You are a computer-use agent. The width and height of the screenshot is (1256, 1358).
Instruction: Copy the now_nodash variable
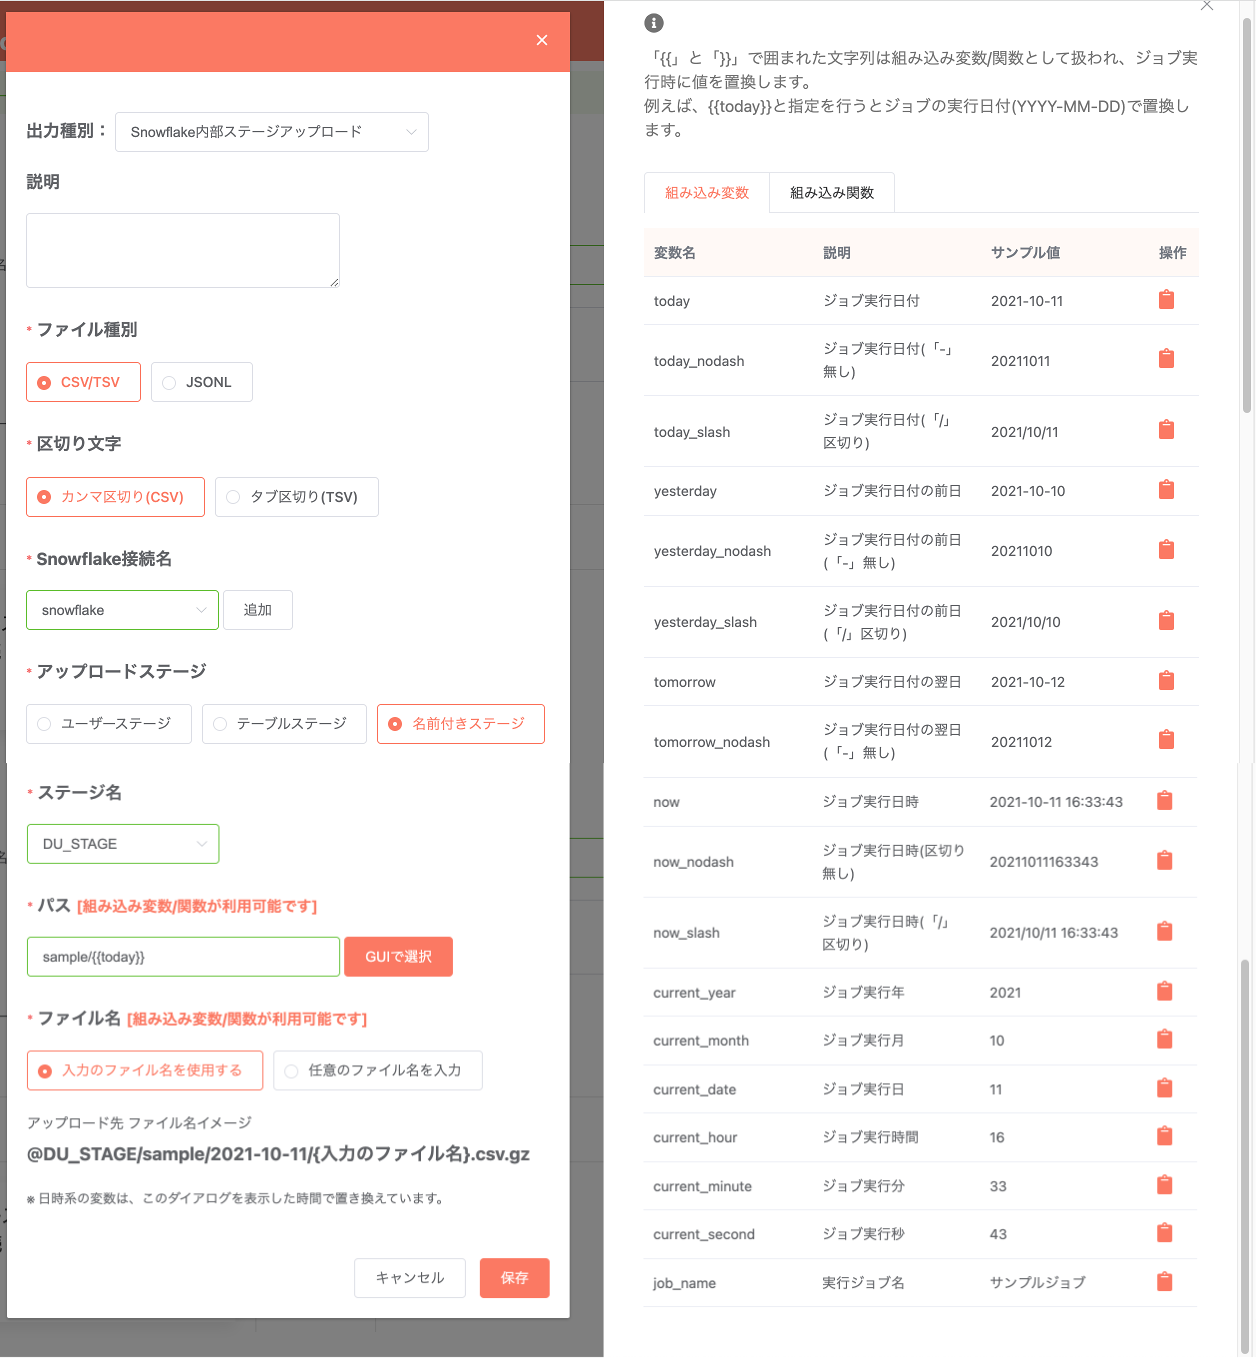[1165, 860]
